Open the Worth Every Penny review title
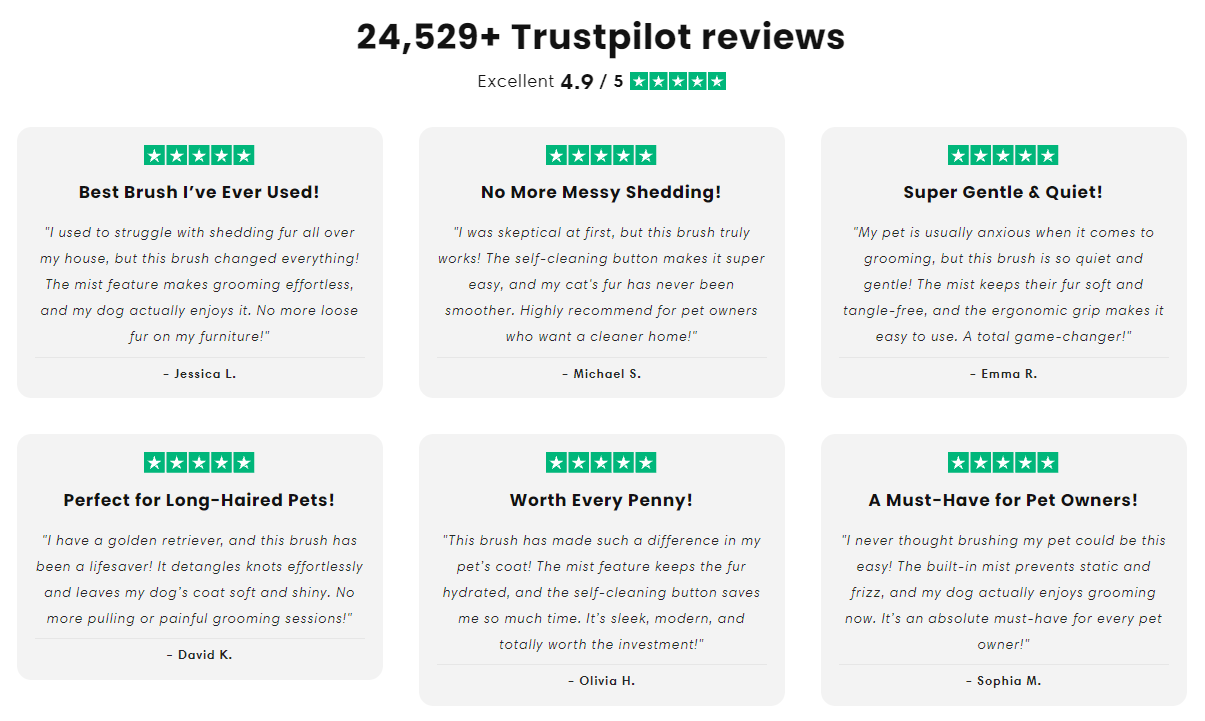Screen dimensions: 1205x721 point(601,500)
